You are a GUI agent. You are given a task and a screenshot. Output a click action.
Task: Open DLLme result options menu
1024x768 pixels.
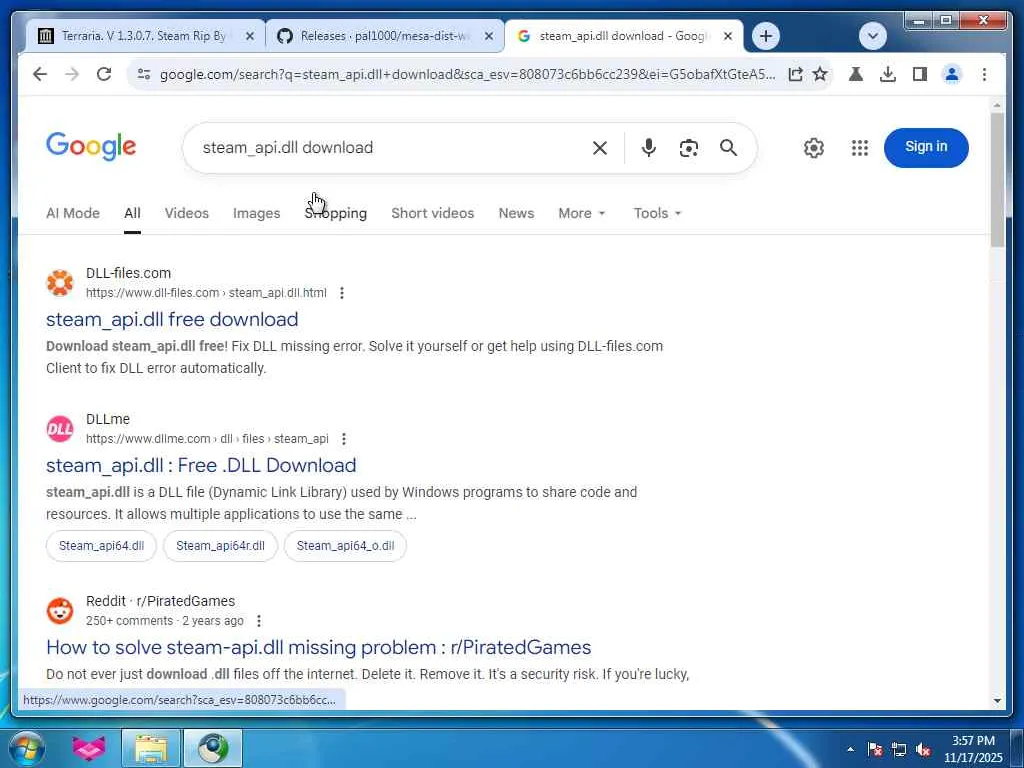click(x=344, y=440)
